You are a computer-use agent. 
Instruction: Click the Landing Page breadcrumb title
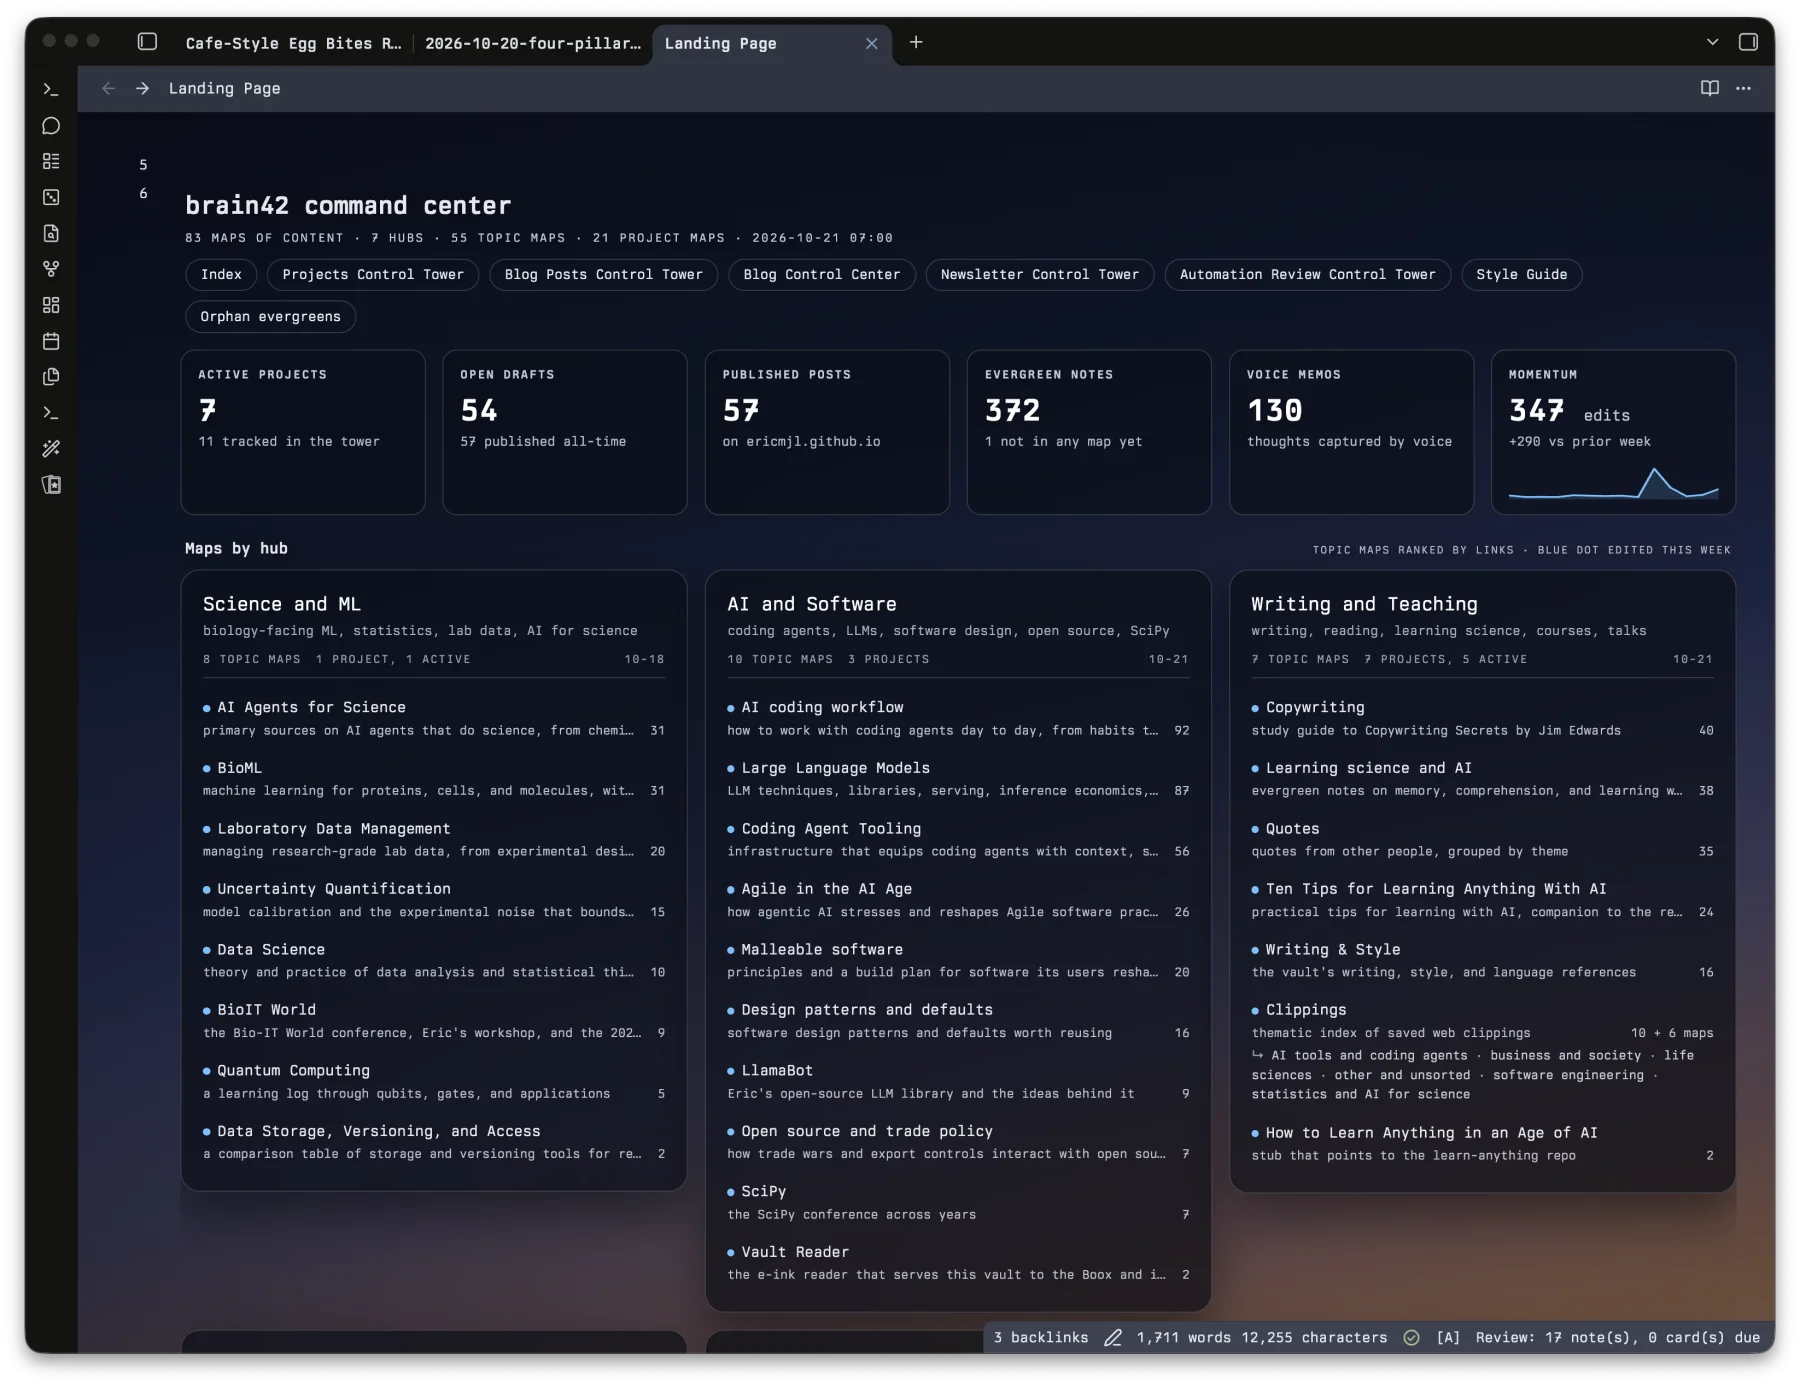(x=224, y=88)
